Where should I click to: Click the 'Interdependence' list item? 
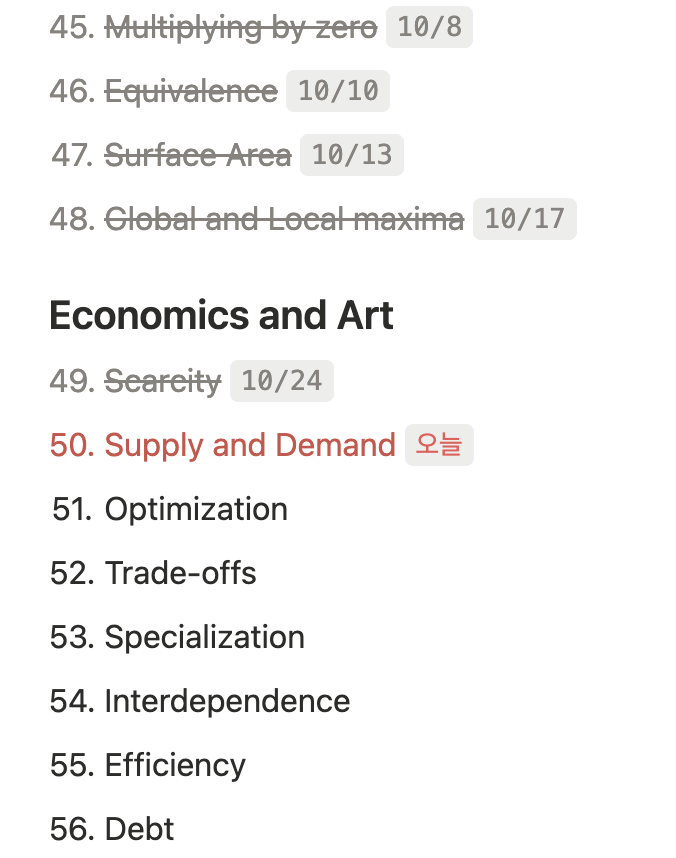pyautogui.click(x=227, y=701)
